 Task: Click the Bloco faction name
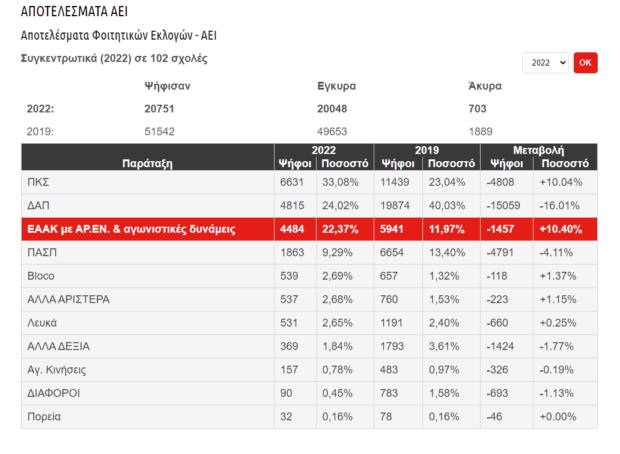pos(41,276)
